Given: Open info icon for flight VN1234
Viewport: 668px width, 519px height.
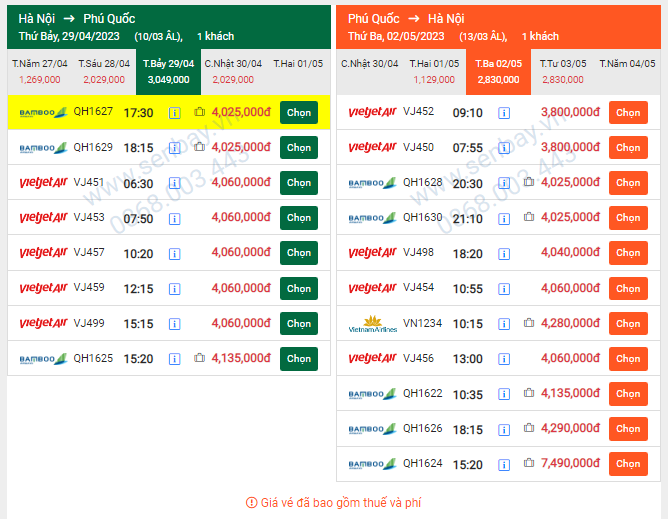Looking at the screenshot, I should pyautogui.click(x=504, y=324).
